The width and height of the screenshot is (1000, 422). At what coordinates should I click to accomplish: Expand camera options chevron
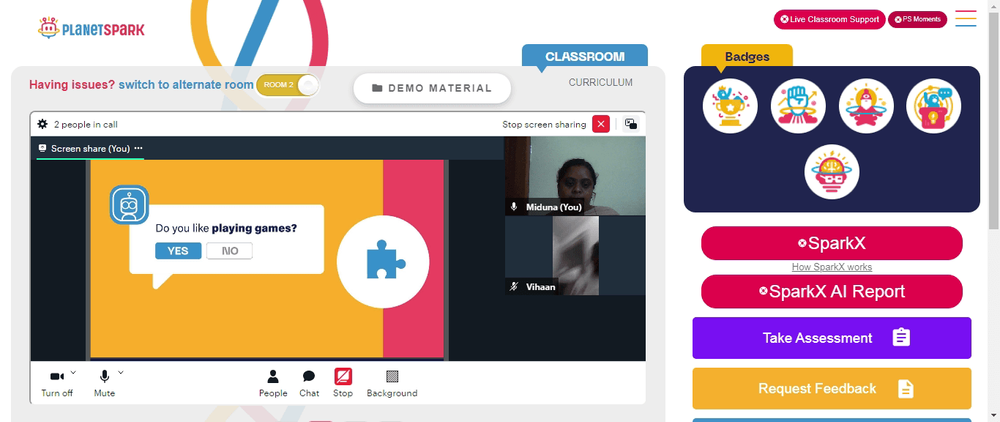[73, 372]
